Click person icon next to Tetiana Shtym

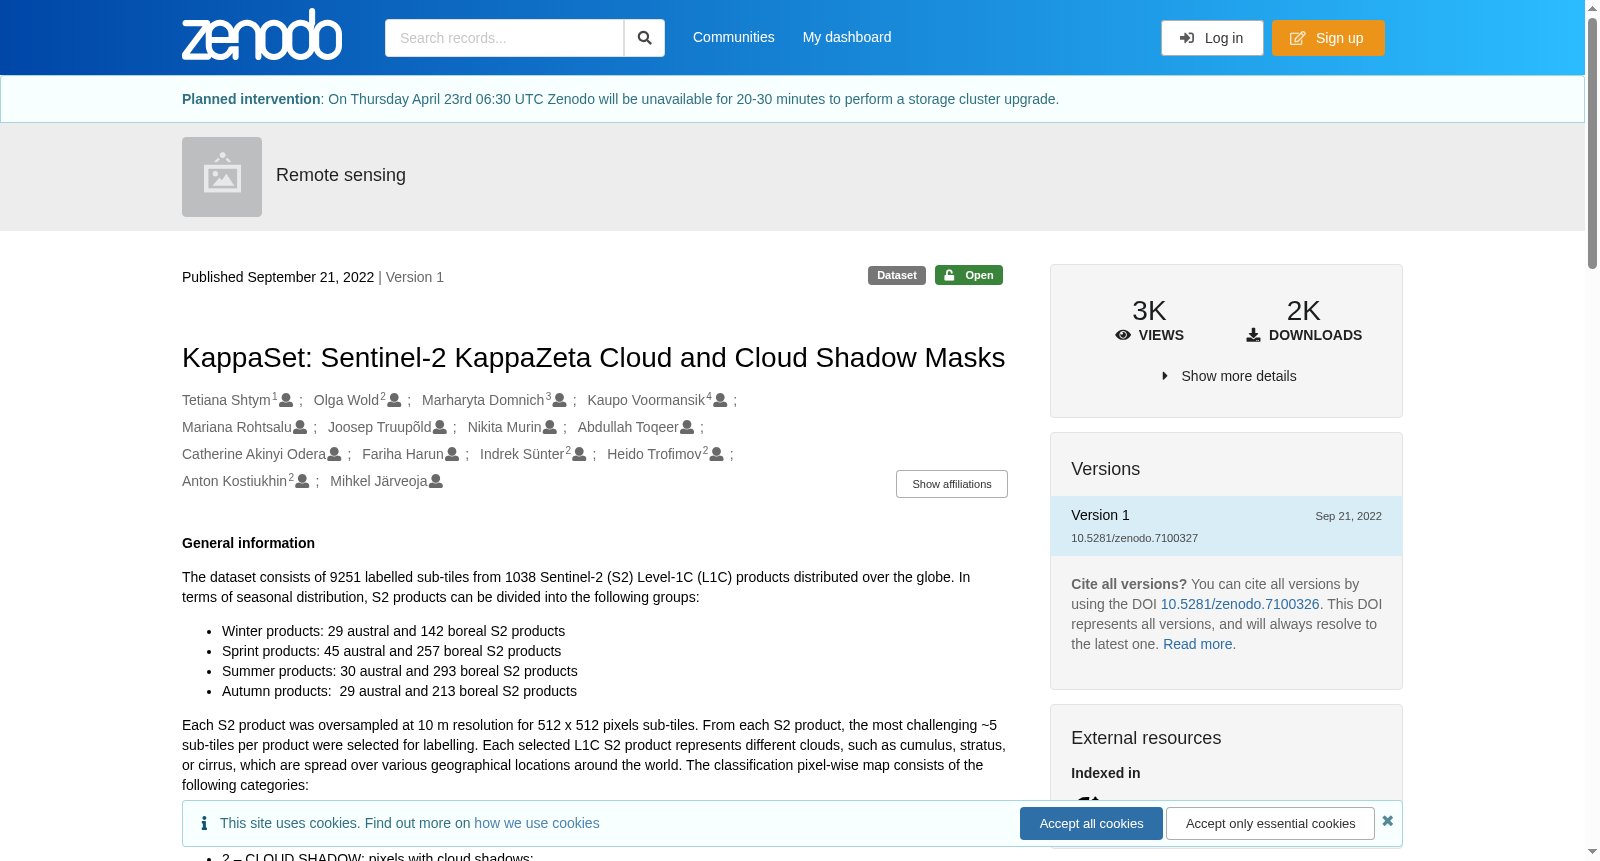pyautogui.click(x=286, y=400)
